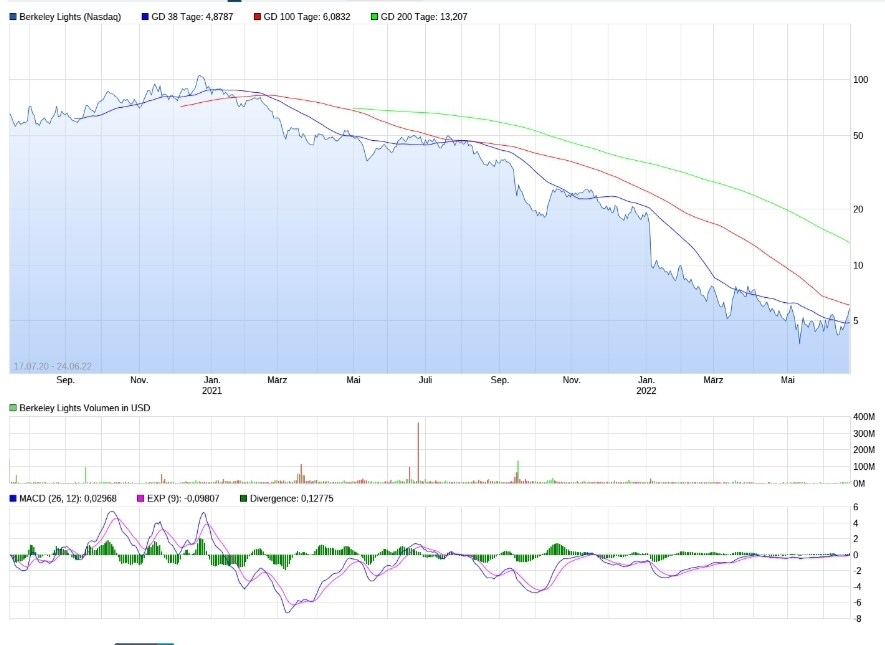
Task: Click the Berkeley Lights Volumen in USD label
Action: point(85,408)
